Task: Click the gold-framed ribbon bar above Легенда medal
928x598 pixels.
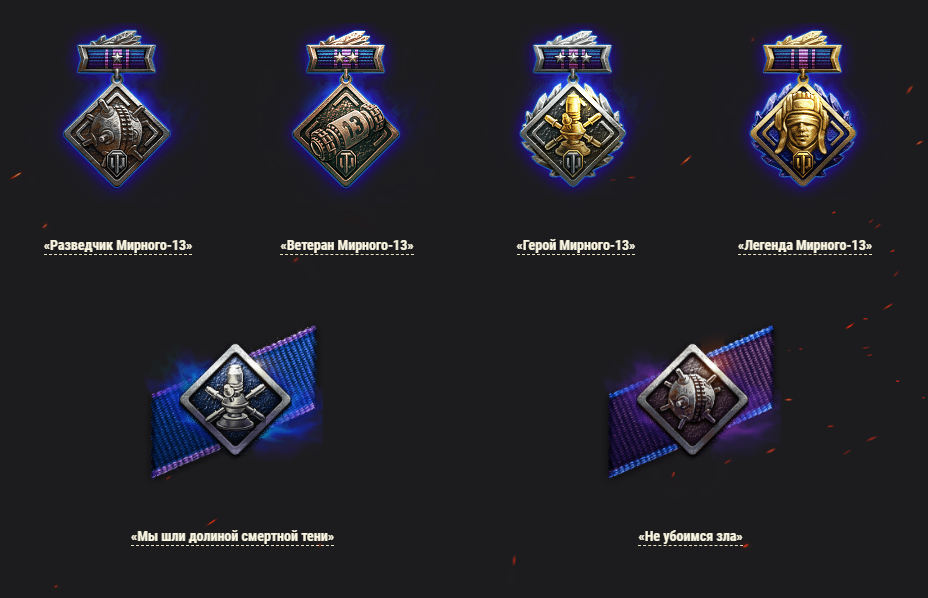Action: [803, 58]
